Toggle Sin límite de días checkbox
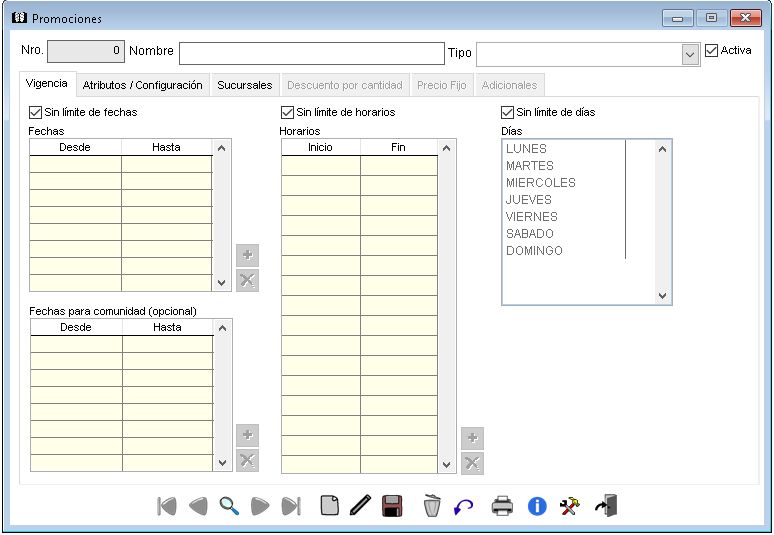 tap(508, 113)
